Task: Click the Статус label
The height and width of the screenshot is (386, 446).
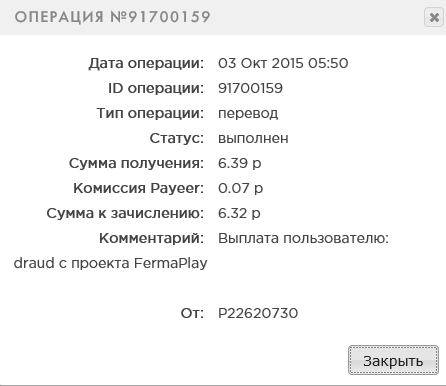Action: pyautogui.click(x=177, y=138)
